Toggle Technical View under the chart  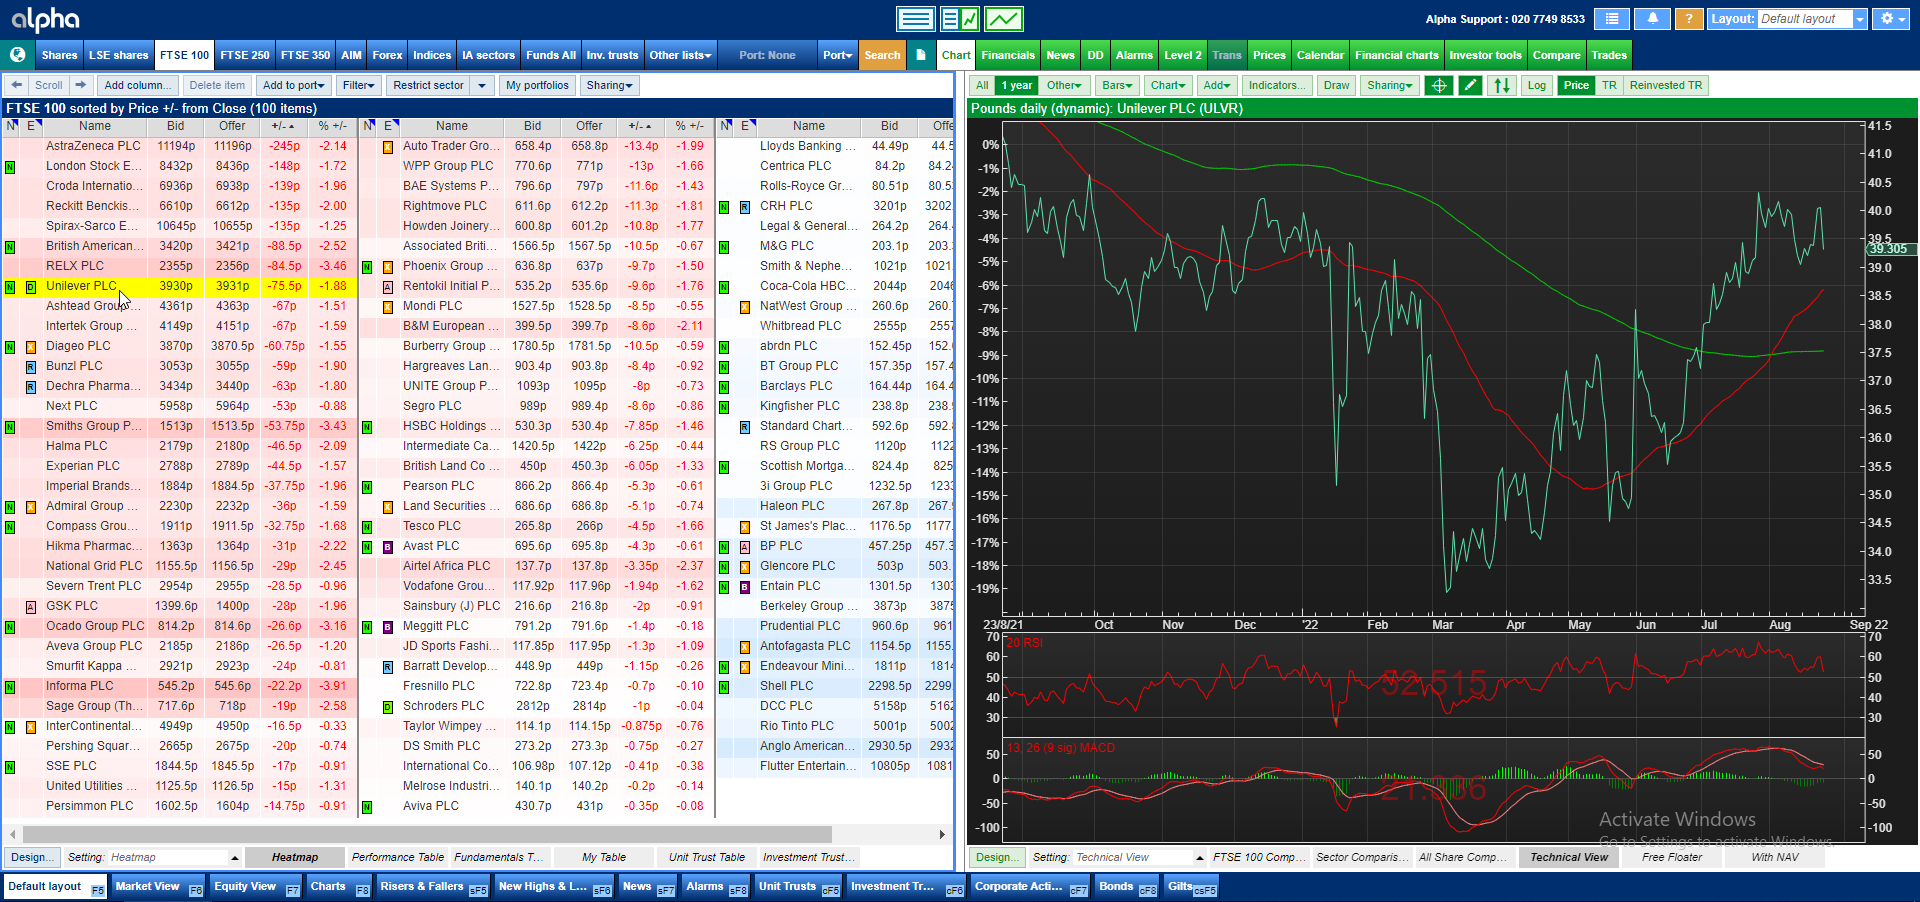(1569, 857)
